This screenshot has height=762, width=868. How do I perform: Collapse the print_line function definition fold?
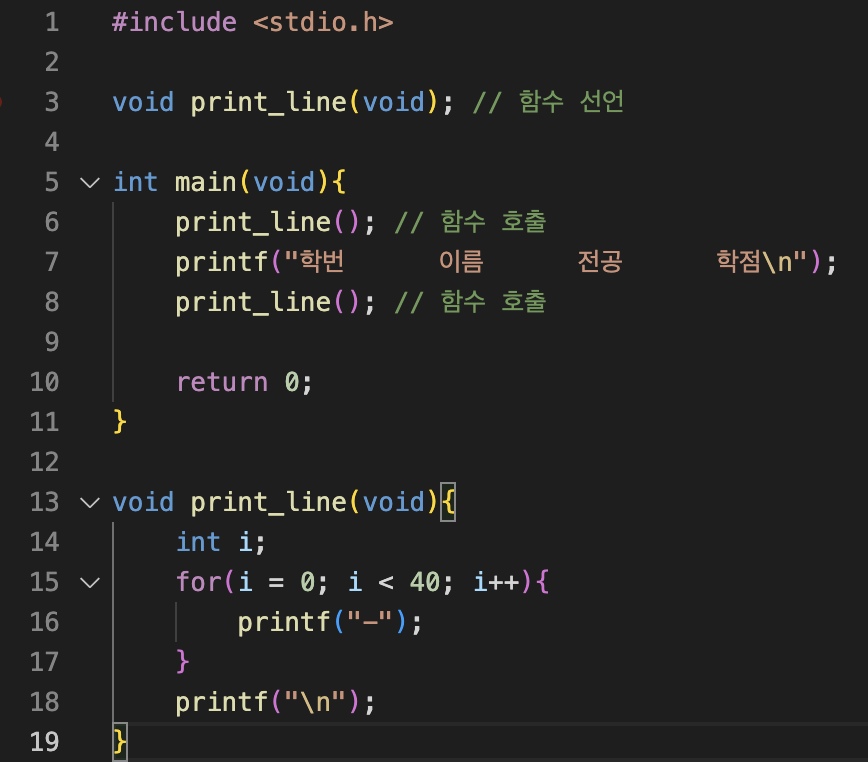[90, 502]
